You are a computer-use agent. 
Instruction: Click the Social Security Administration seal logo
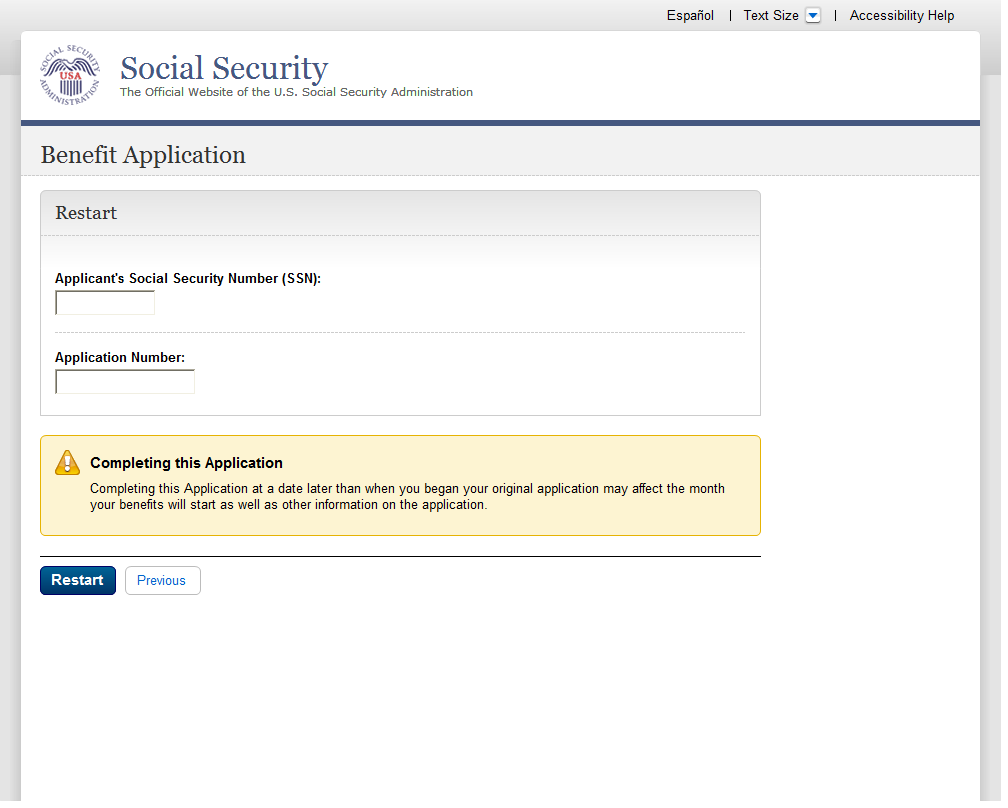(x=70, y=76)
